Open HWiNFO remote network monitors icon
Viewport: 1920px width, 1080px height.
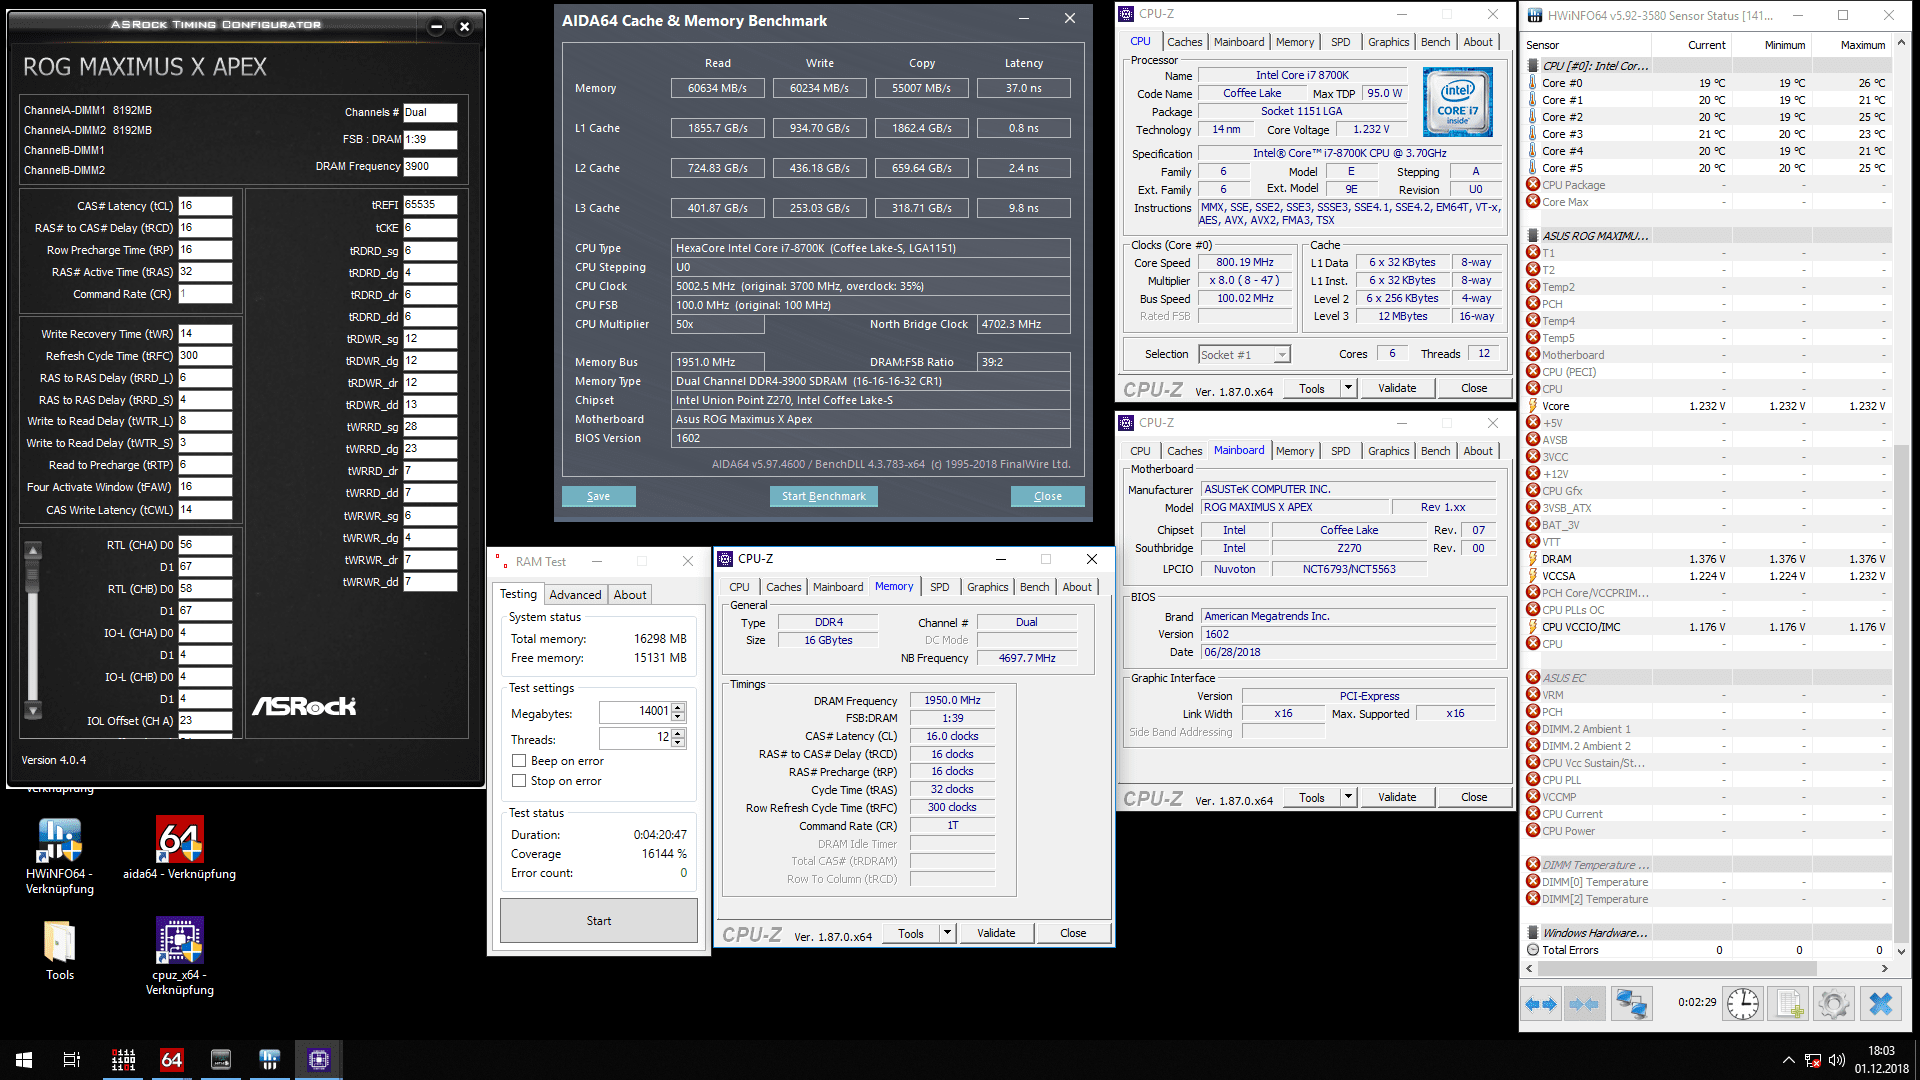coord(1631,1003)
